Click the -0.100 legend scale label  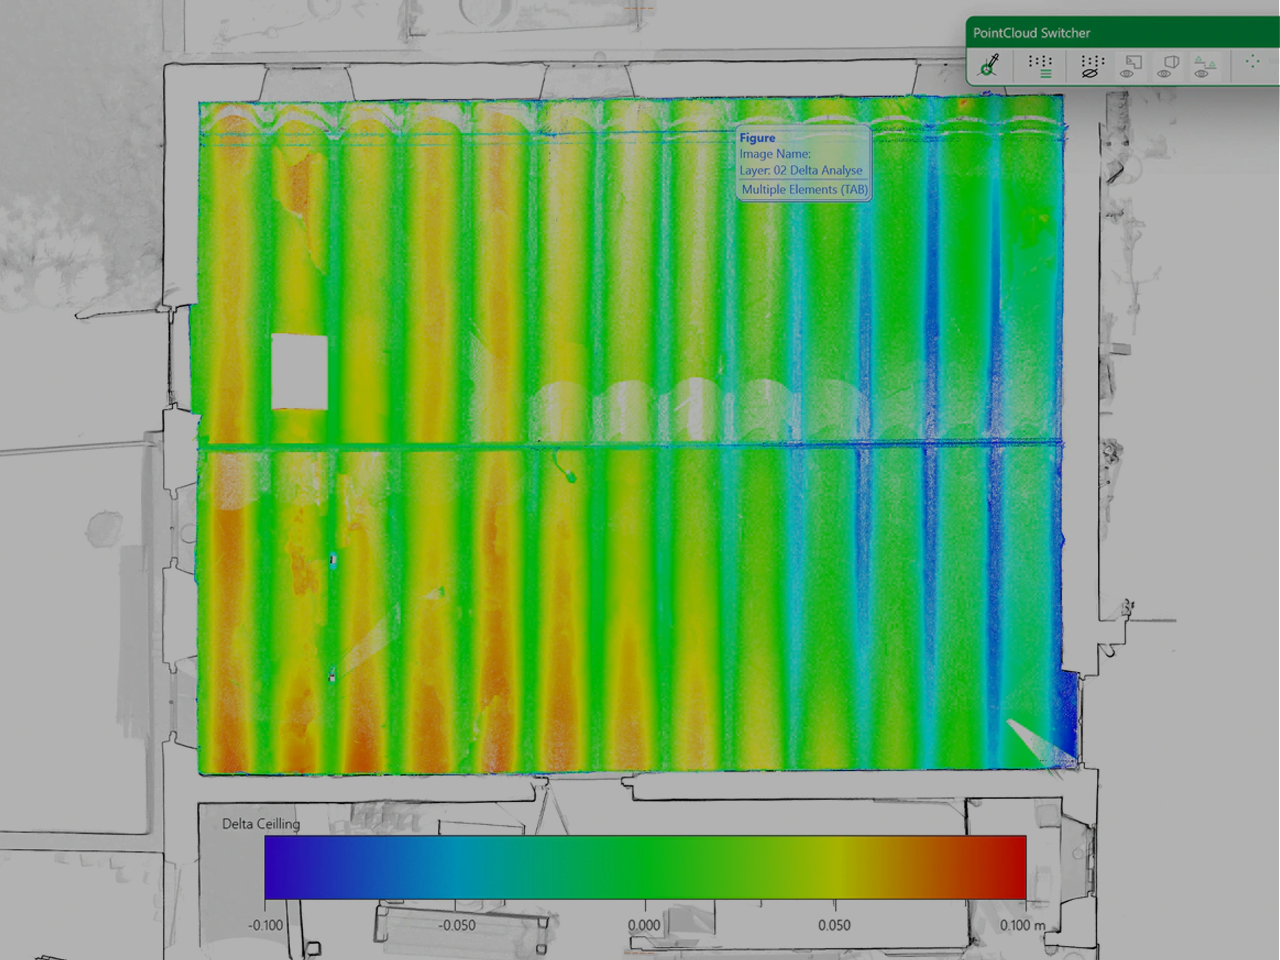266,925
